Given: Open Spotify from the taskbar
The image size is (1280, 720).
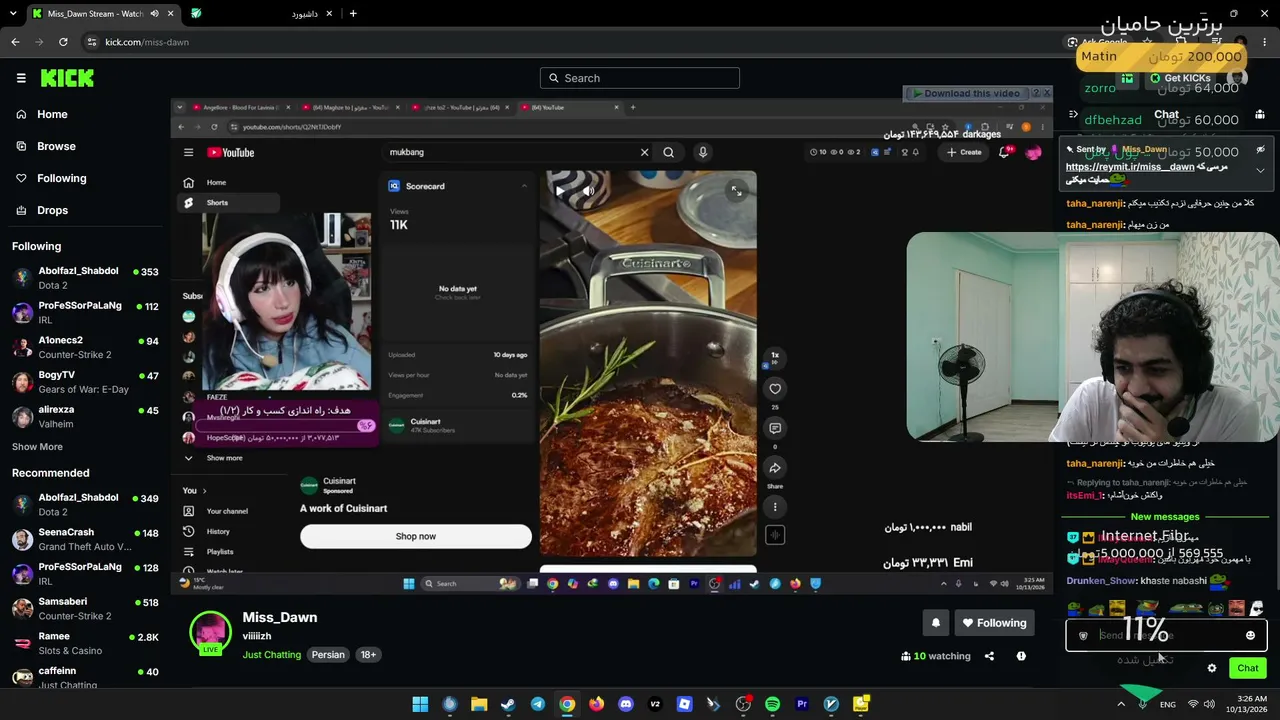Looking at the screenshot, I should [x=772, y=704].
